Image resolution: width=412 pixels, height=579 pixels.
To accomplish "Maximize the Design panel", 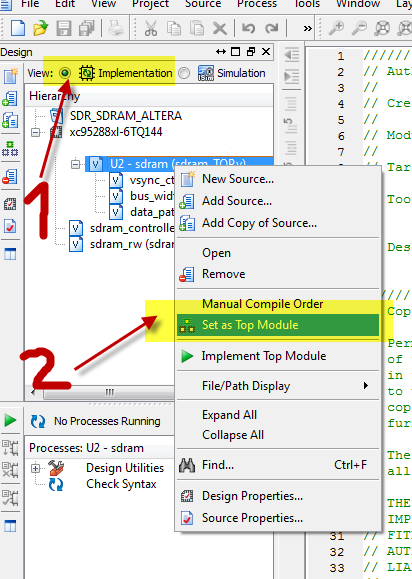I will [235, 52].
